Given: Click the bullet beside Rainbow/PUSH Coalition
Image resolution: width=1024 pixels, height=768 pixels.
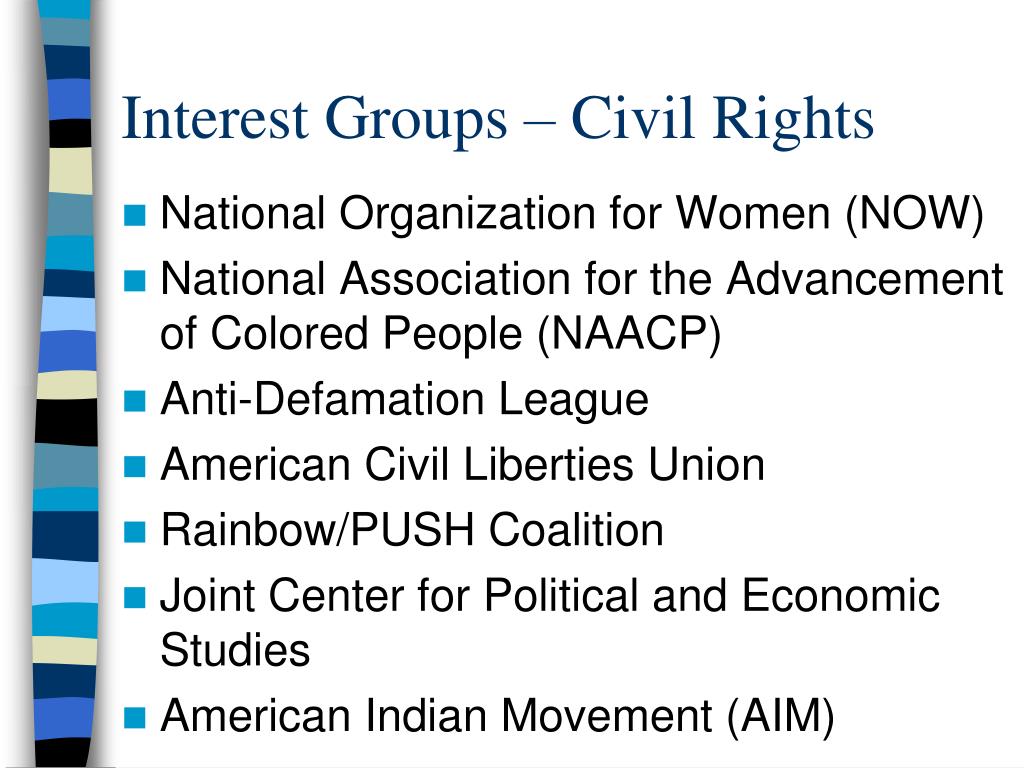Looking at the screenshot, I should (x=135, y=532).
